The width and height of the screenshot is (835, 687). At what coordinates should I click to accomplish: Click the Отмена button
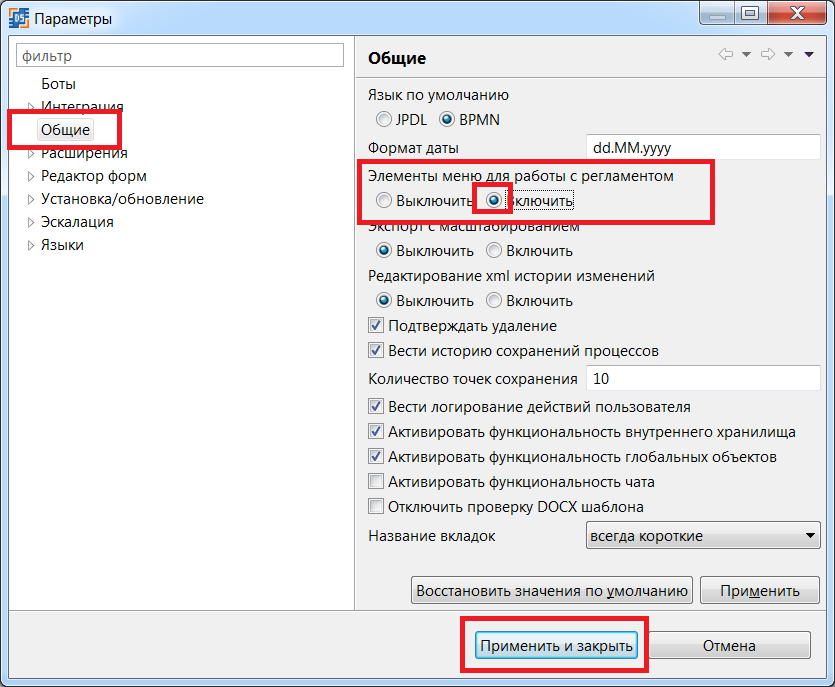point(729,645)
